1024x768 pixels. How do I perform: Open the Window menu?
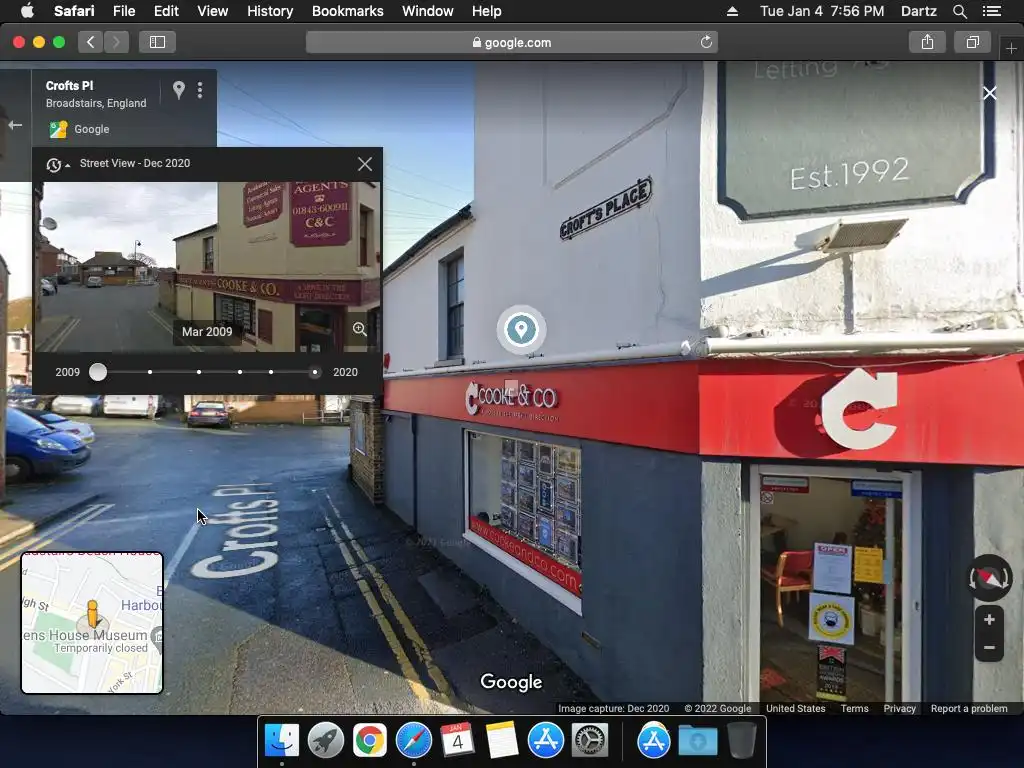click(x=427, y=11)
